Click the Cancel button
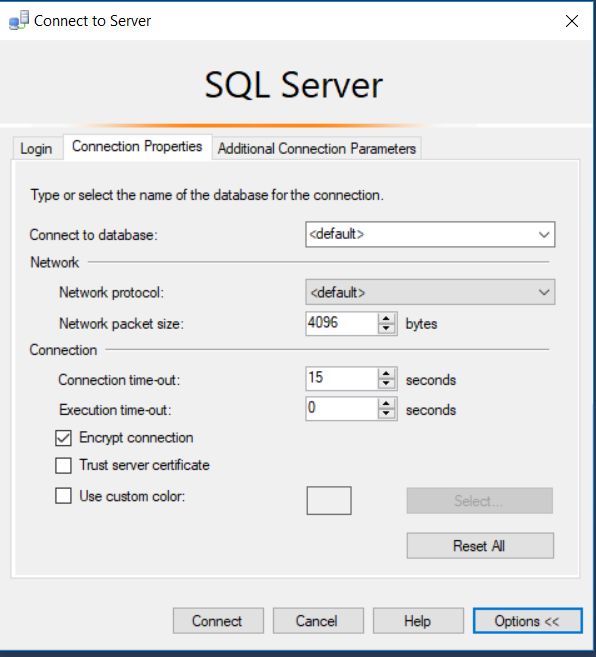 point(318,621)
